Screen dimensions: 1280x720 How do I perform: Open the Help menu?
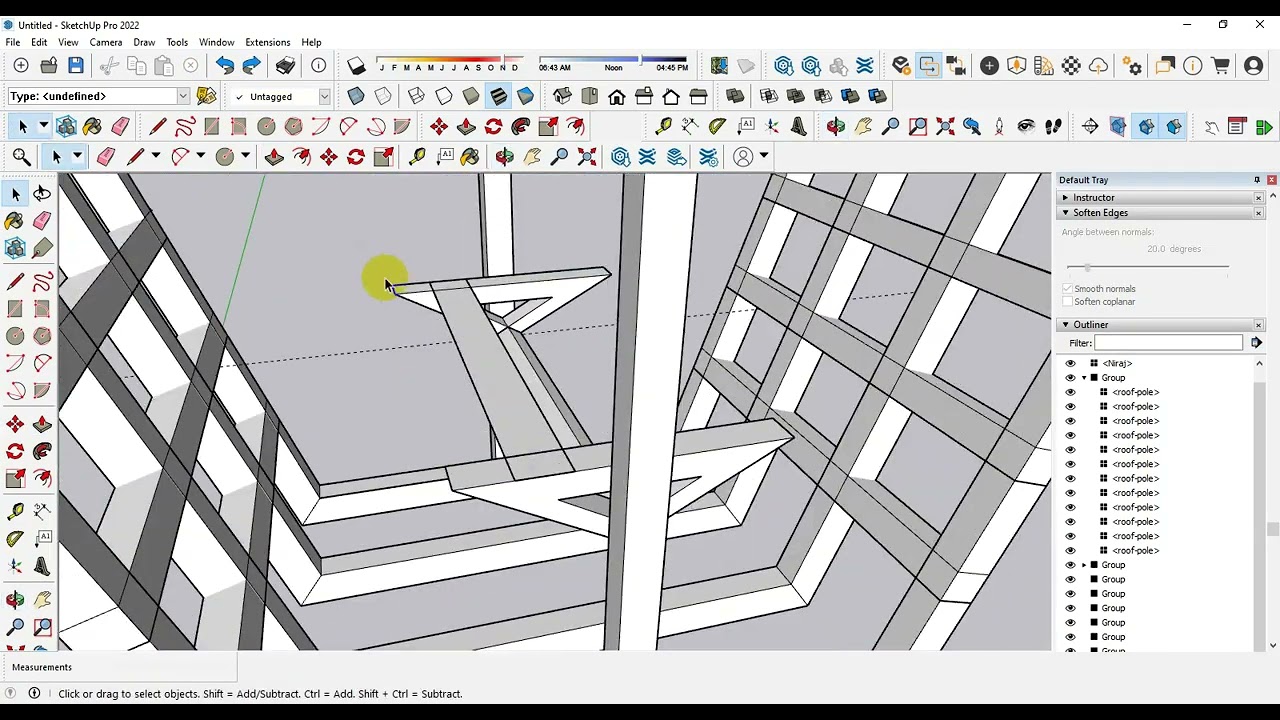point(311,42)
